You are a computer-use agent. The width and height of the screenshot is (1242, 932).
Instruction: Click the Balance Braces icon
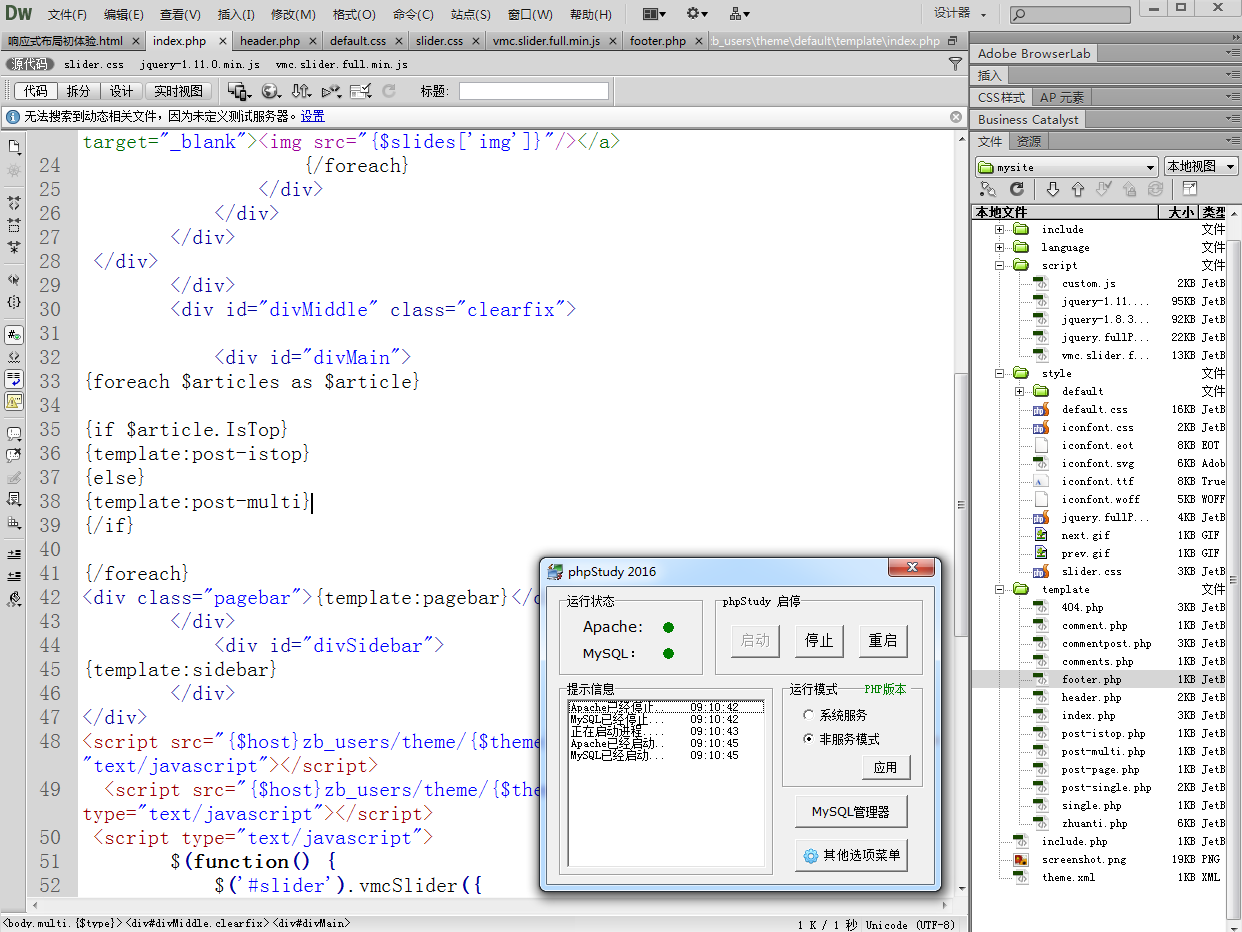(x=14, y=302)
